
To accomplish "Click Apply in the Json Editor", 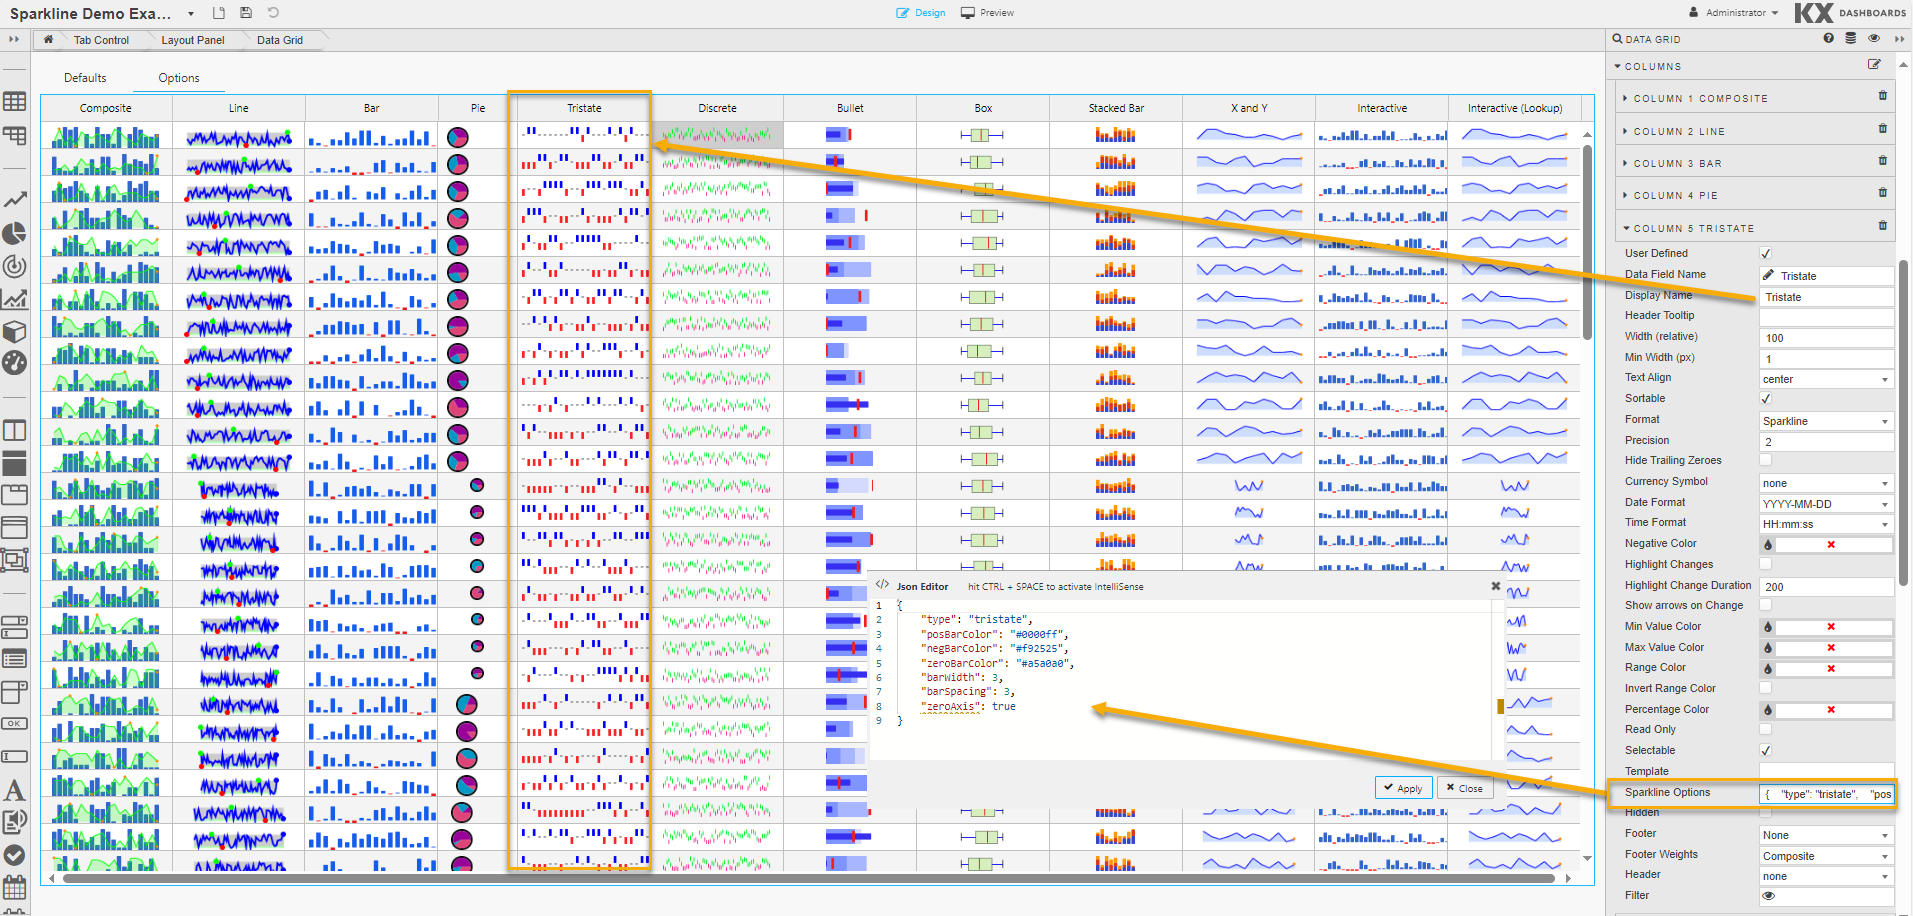I will pos(1403,788).
